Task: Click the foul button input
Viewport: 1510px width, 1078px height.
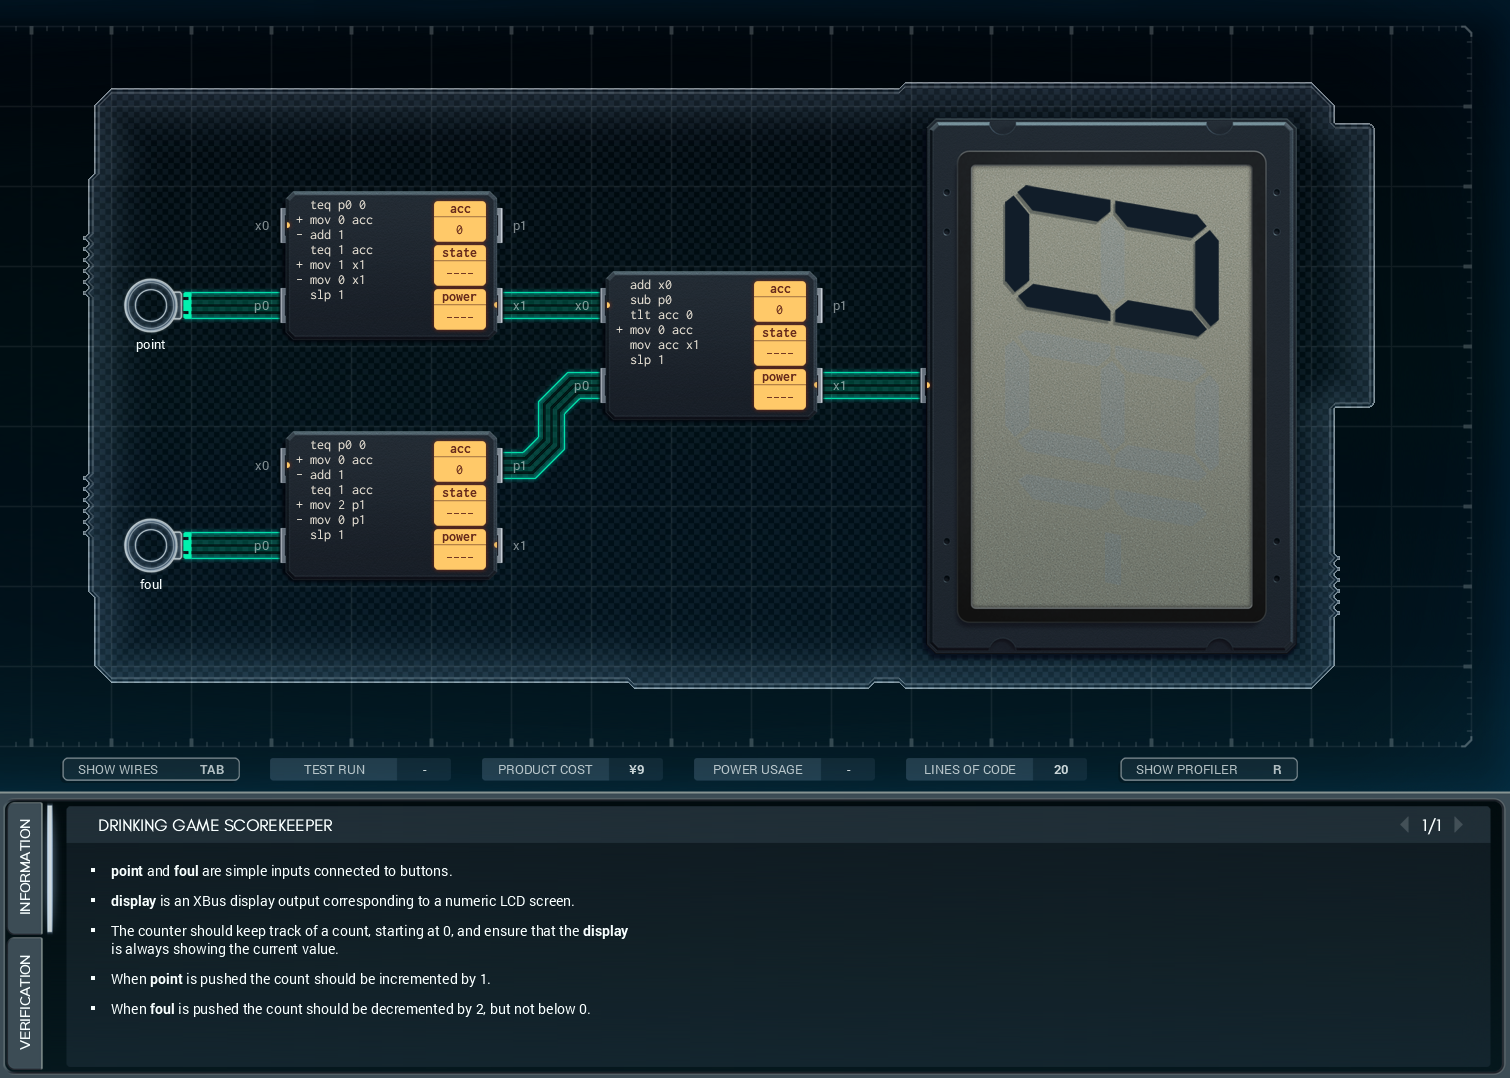Action: [151, 545]
